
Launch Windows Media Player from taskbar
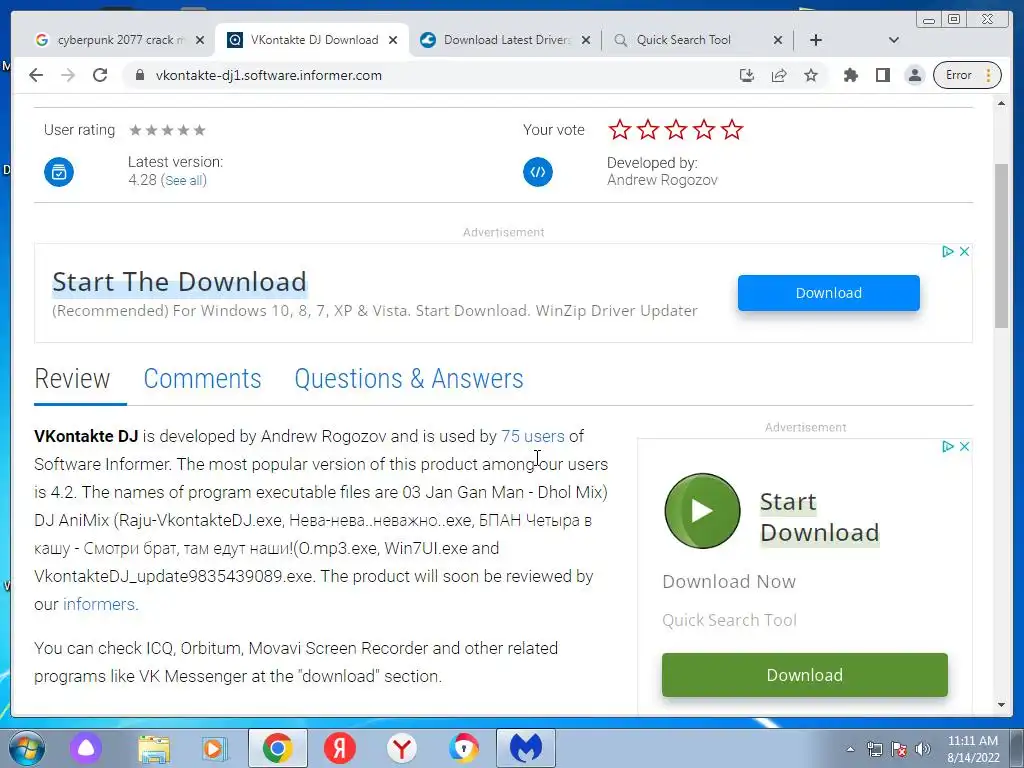[x=214, y=748]
